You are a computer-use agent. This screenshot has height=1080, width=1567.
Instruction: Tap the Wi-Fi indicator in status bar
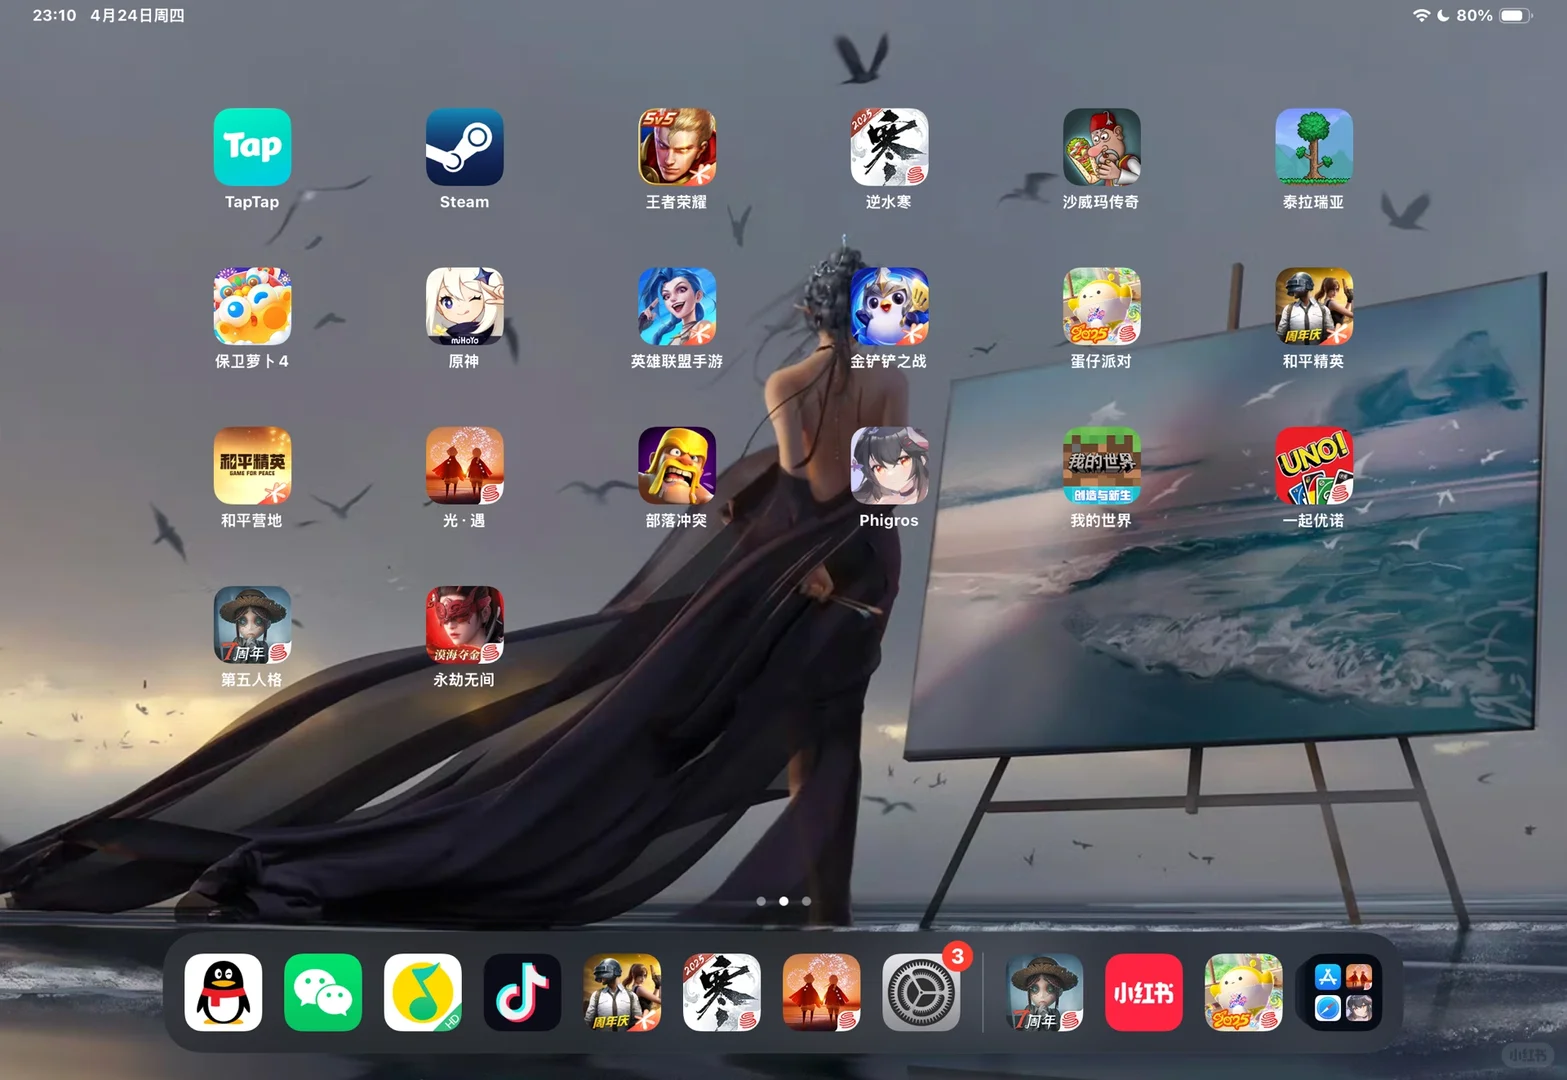[x=1421, y=16]
